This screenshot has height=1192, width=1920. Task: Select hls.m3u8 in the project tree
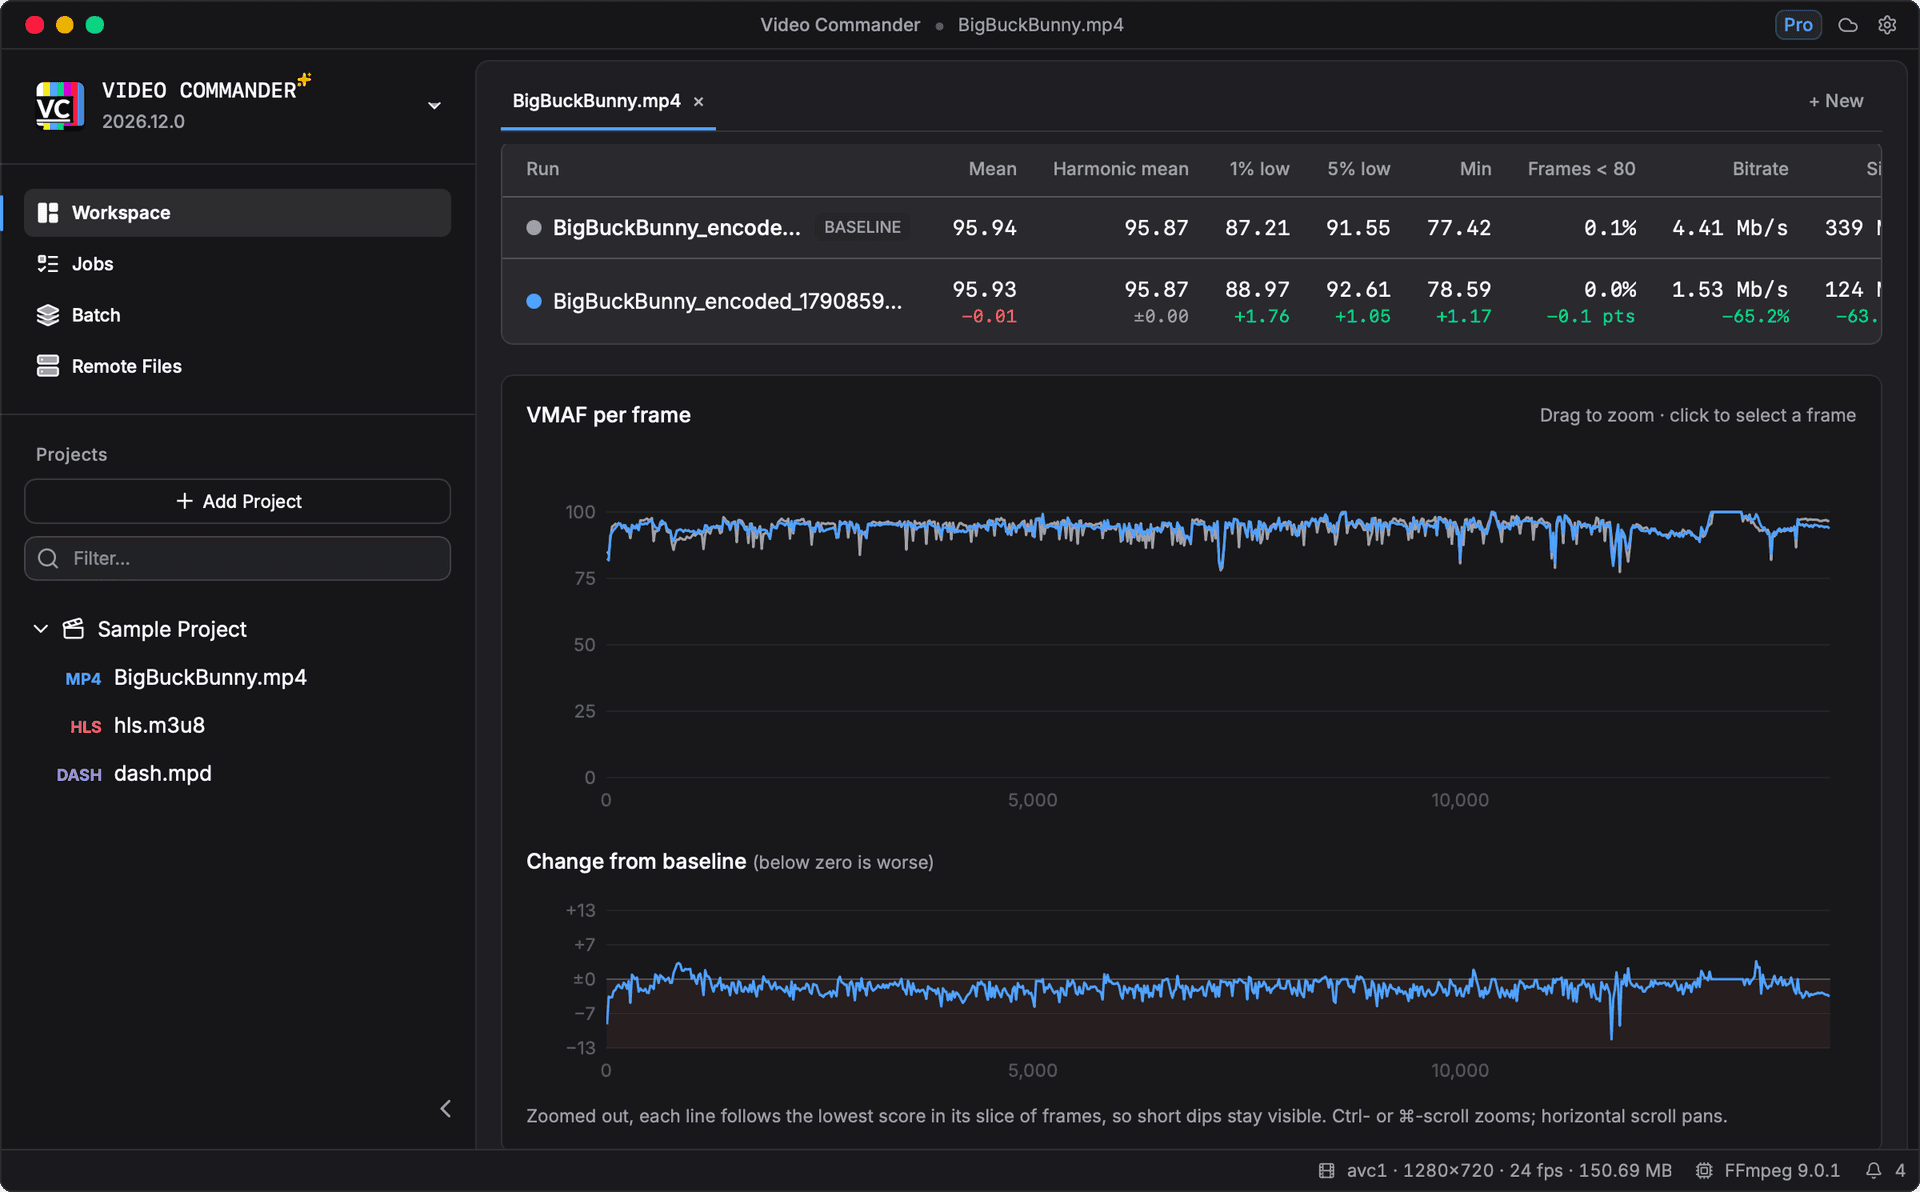(159, 725)
